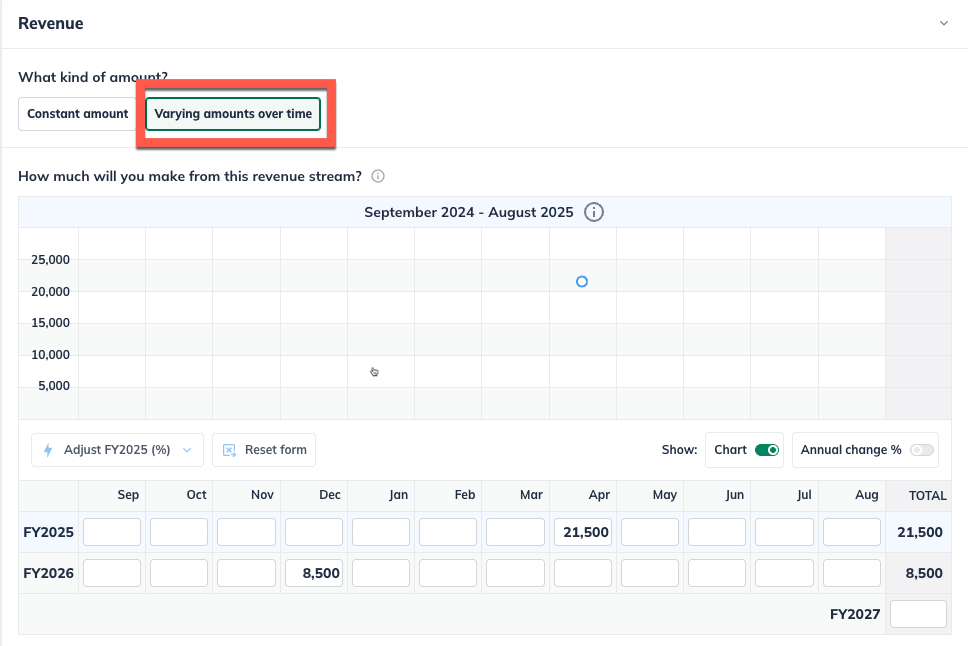Select the blue data point on chart
Viewport: 968px width, 646px height.
tap(582, 282)
